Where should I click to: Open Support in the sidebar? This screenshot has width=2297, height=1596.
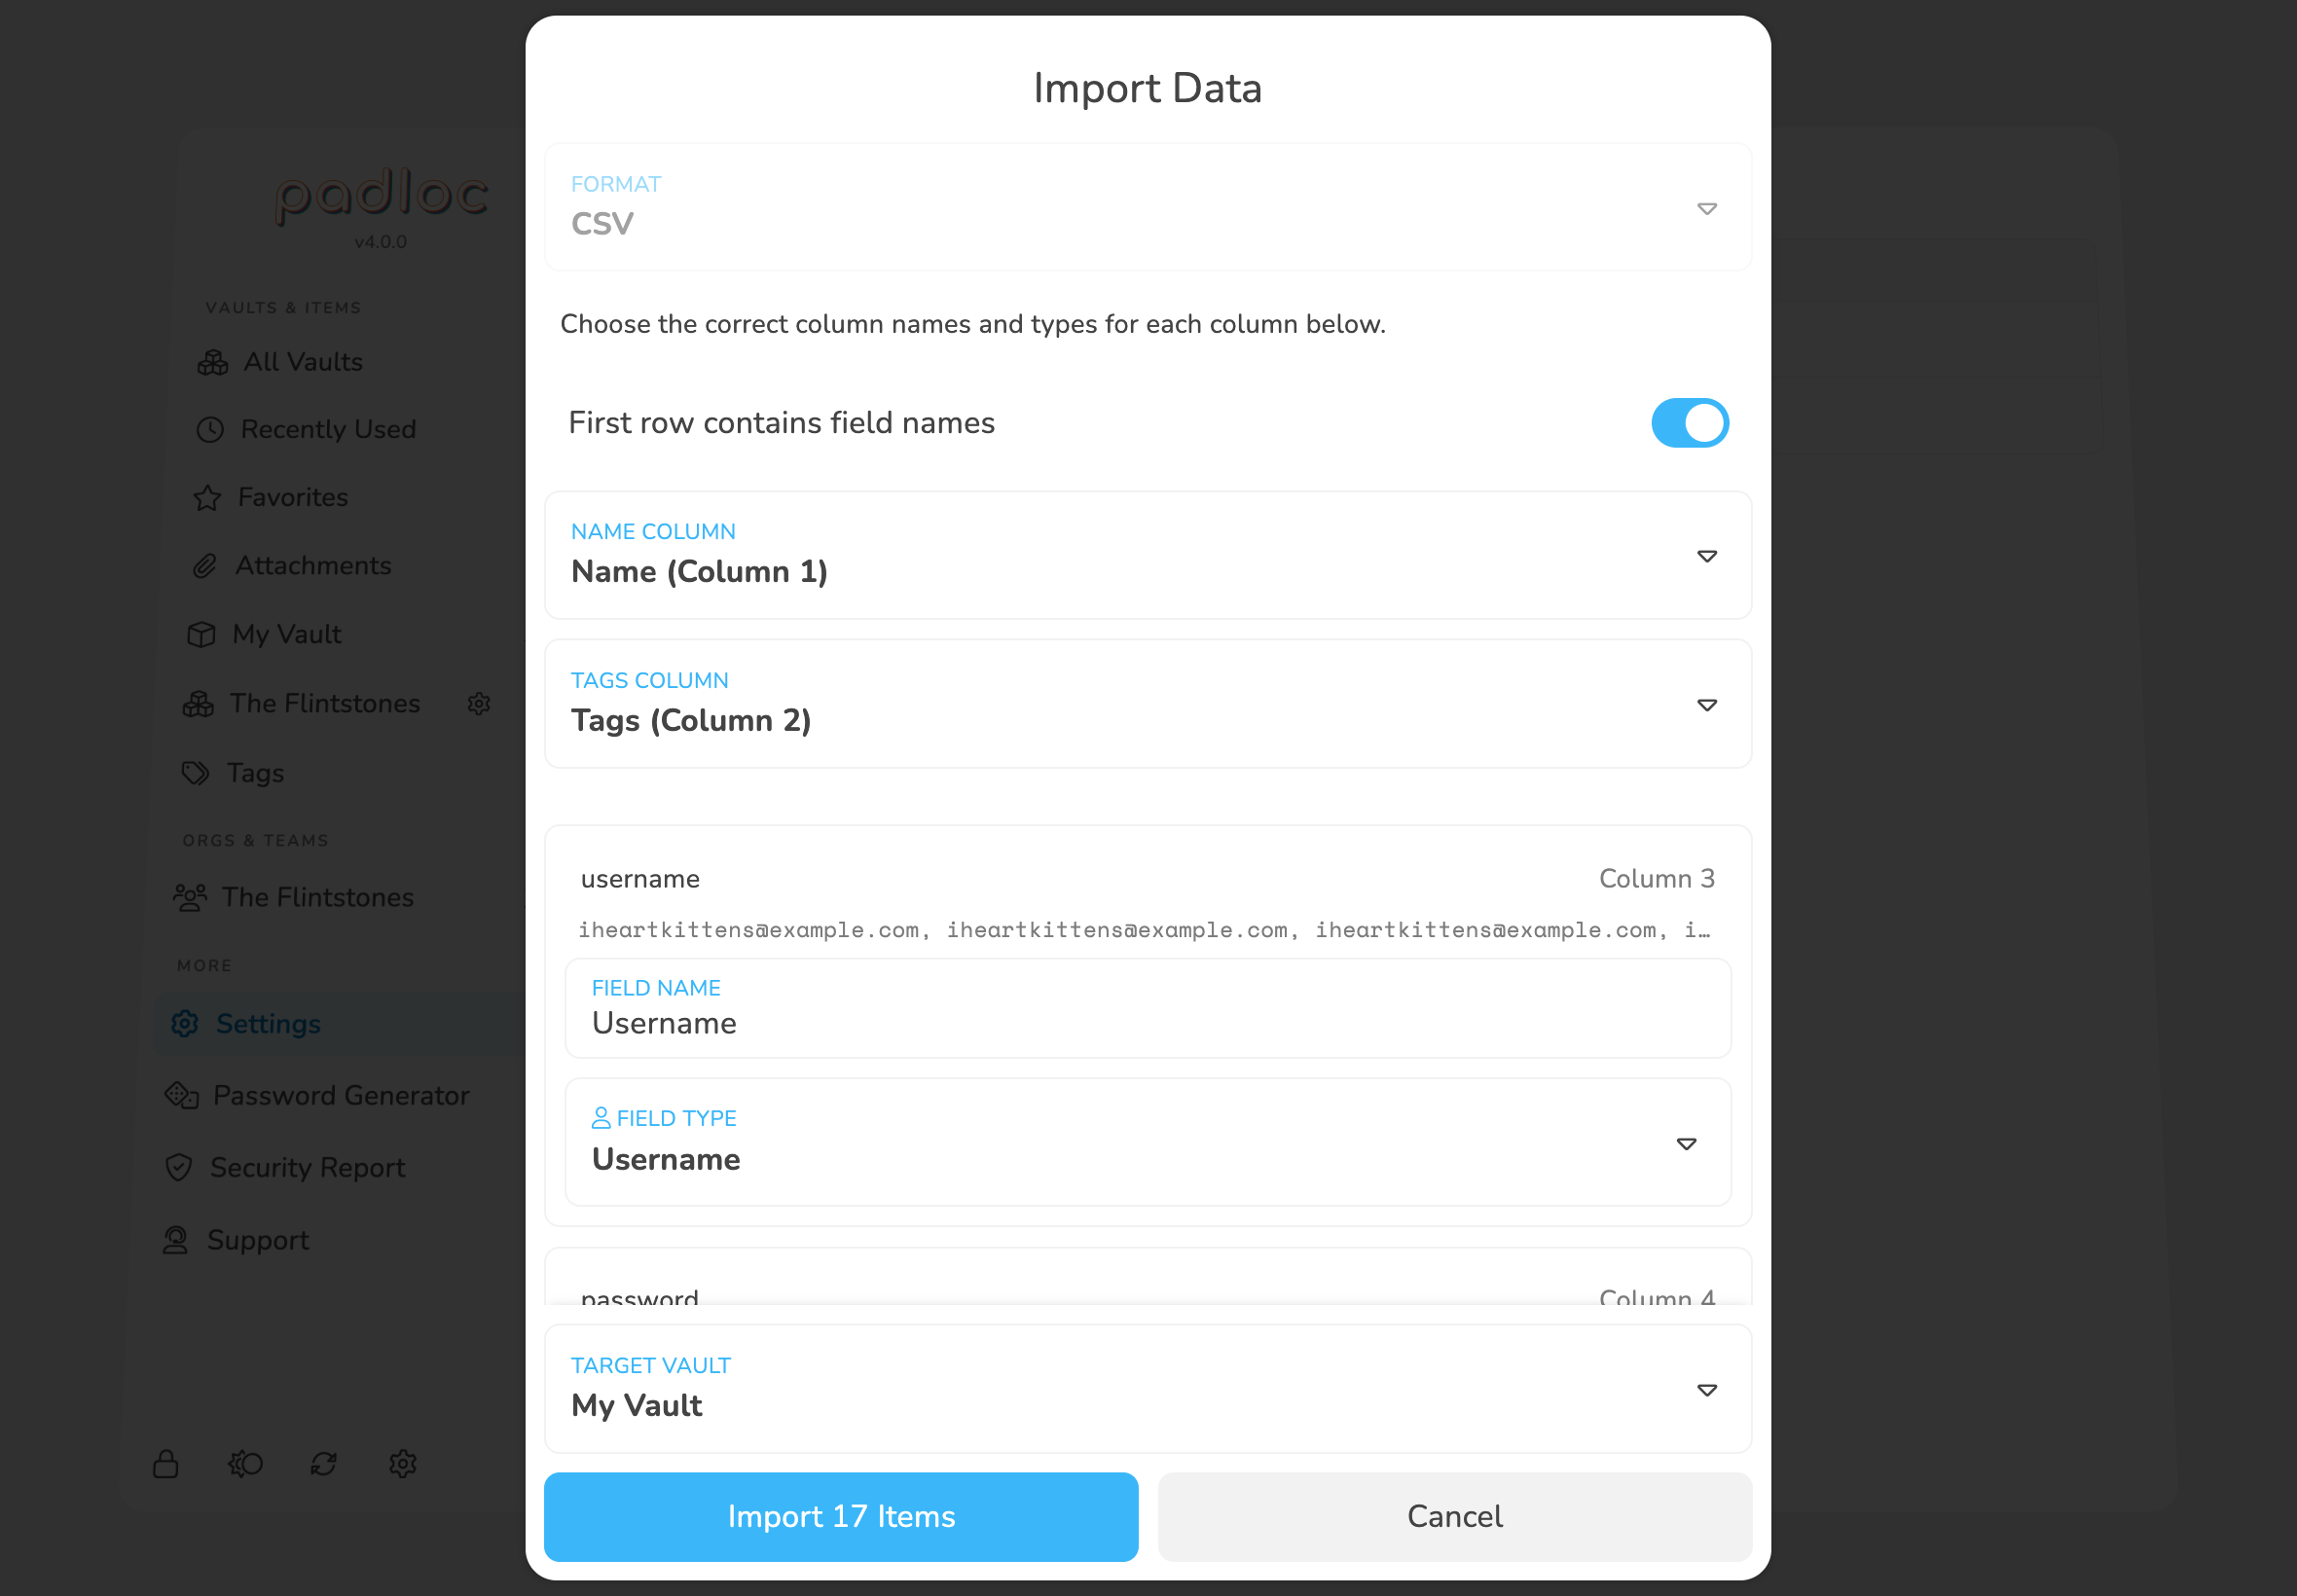point(258,1240)
